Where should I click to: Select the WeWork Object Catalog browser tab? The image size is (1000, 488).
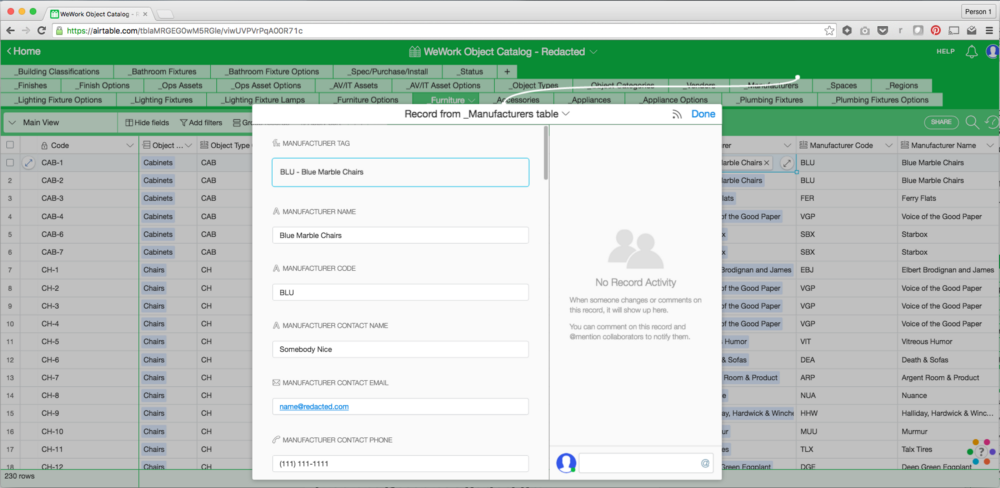pos(99,12)
